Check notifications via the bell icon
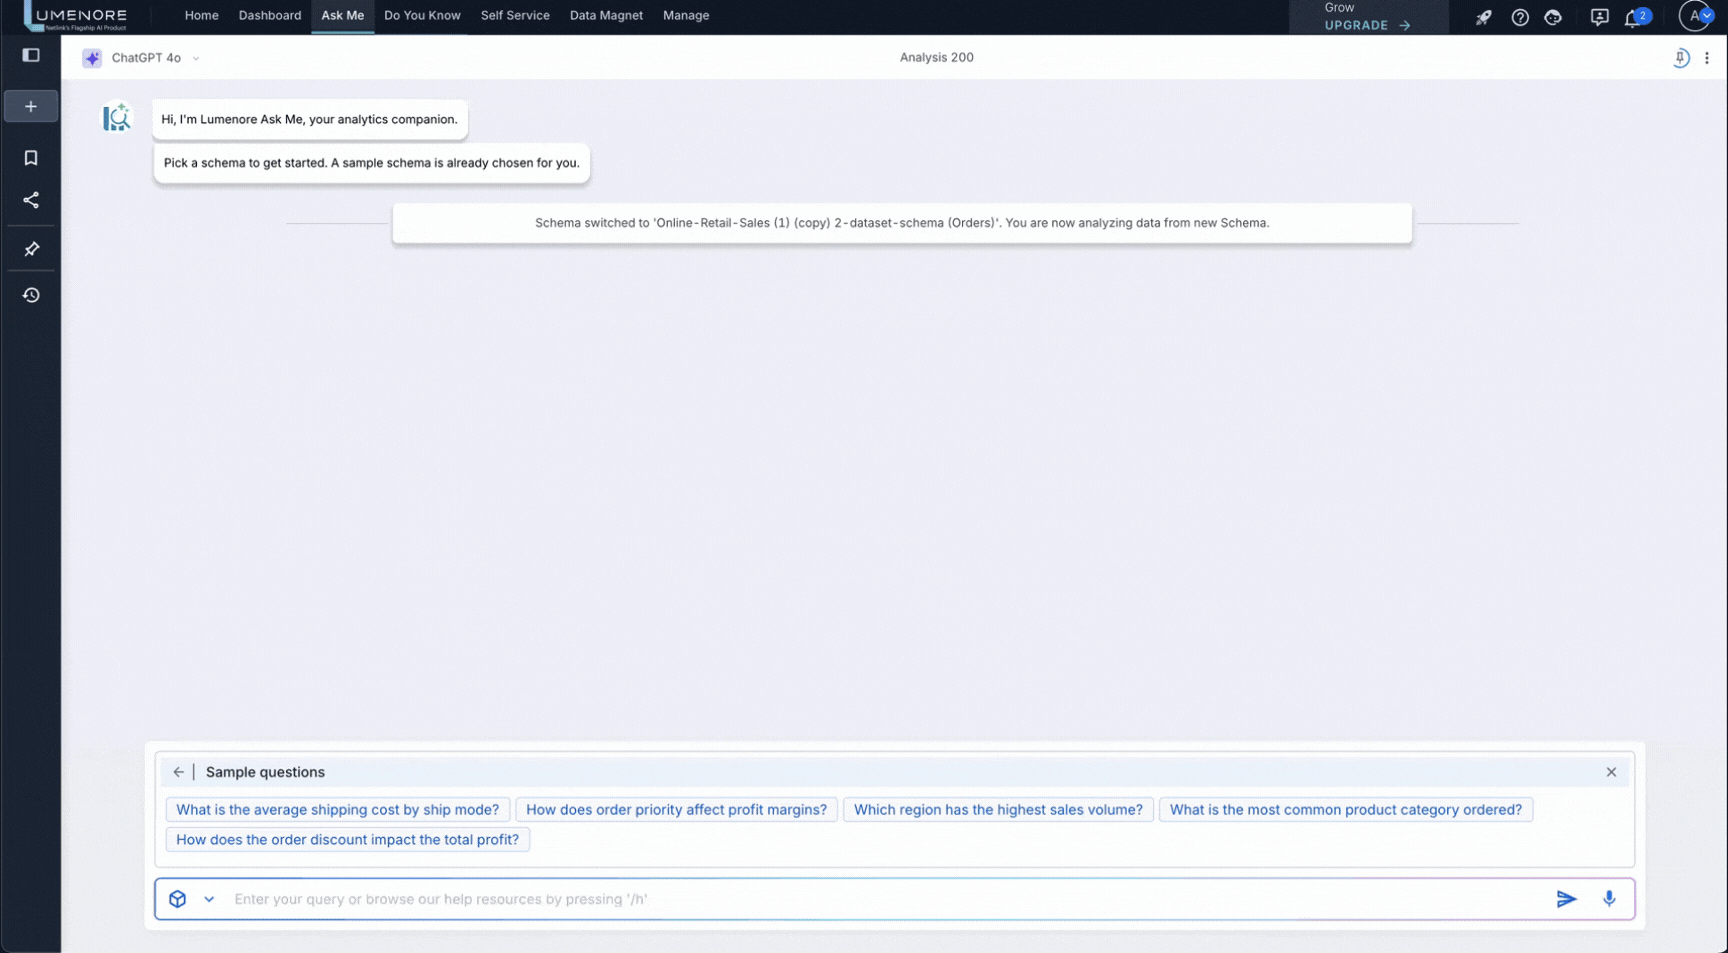This screenshot has height=953, width=1728. (x=1633, y=17)
